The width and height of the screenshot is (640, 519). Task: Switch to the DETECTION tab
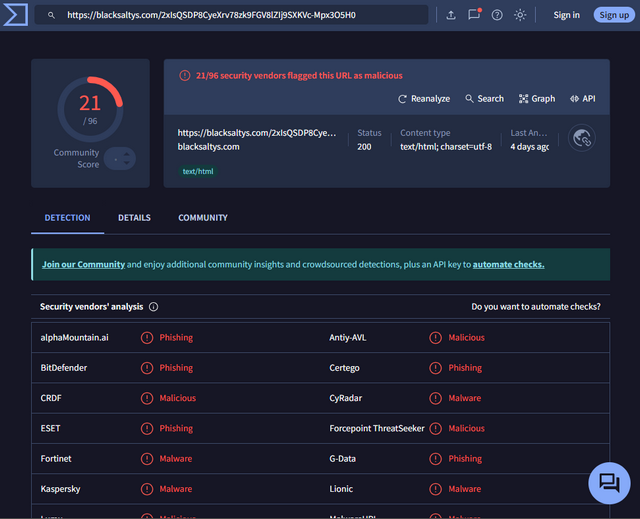[67, 218]
